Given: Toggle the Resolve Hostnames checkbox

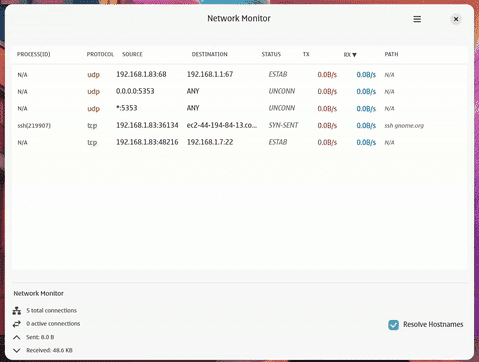Looking at the screenshot, I should (394, 325).
